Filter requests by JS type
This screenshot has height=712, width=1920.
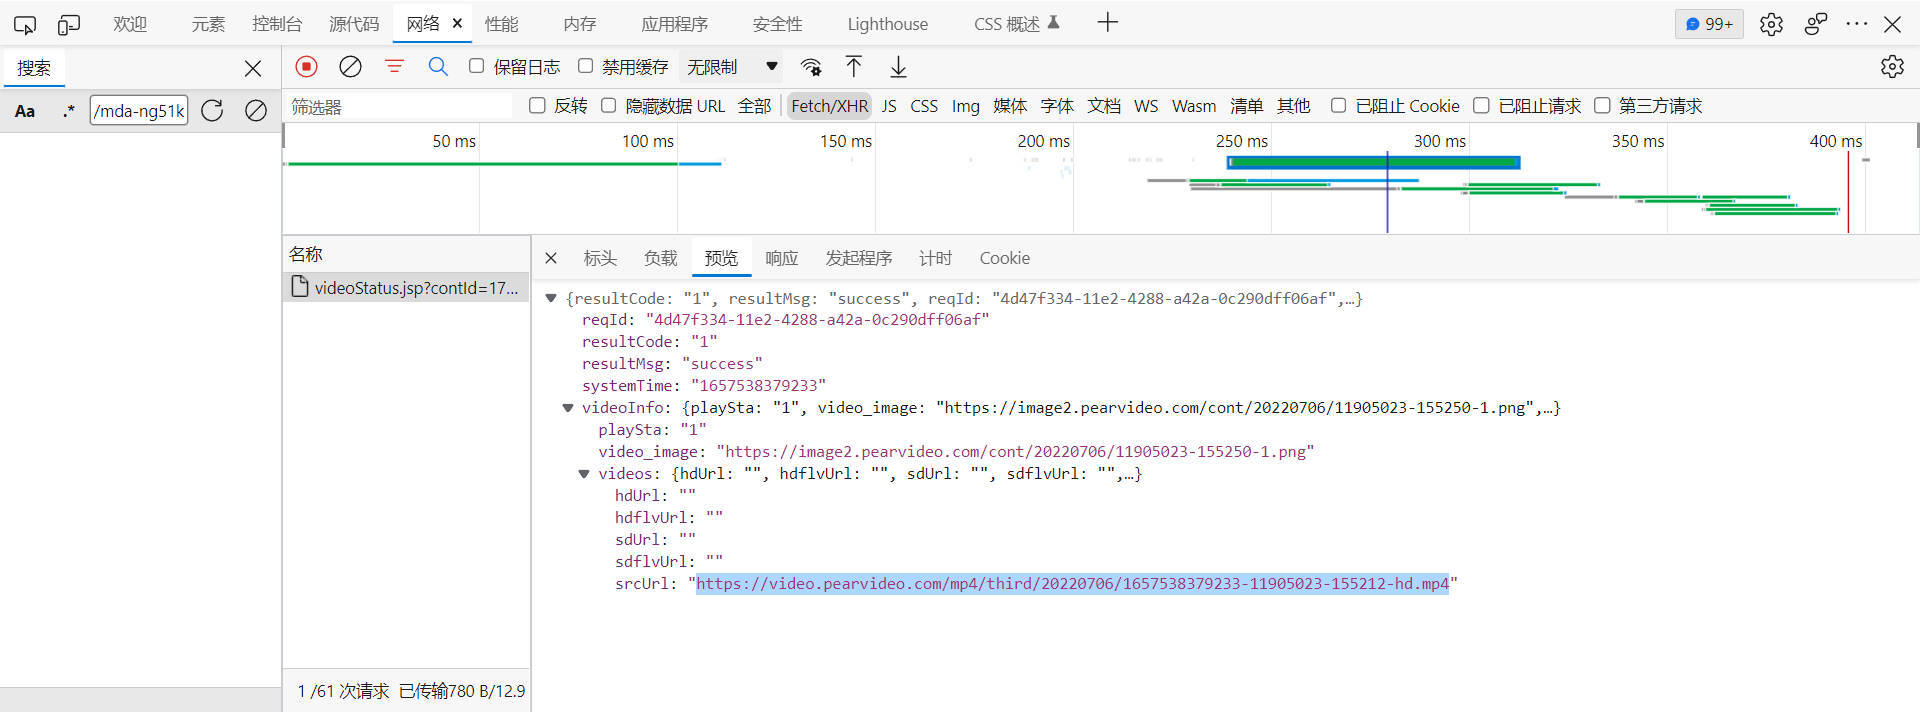889,105
